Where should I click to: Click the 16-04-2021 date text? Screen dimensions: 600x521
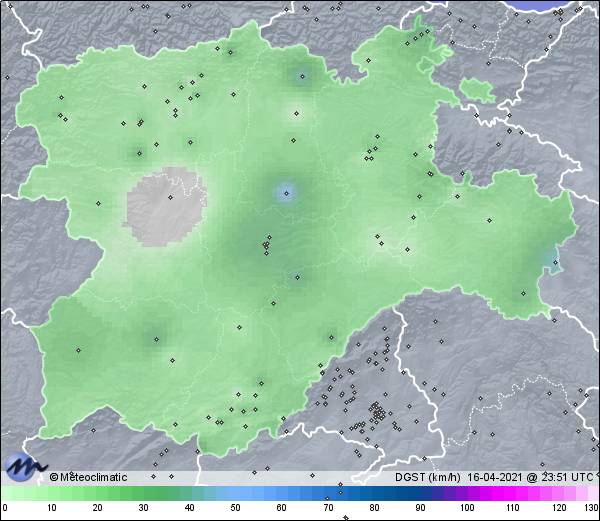click(495, 477)
